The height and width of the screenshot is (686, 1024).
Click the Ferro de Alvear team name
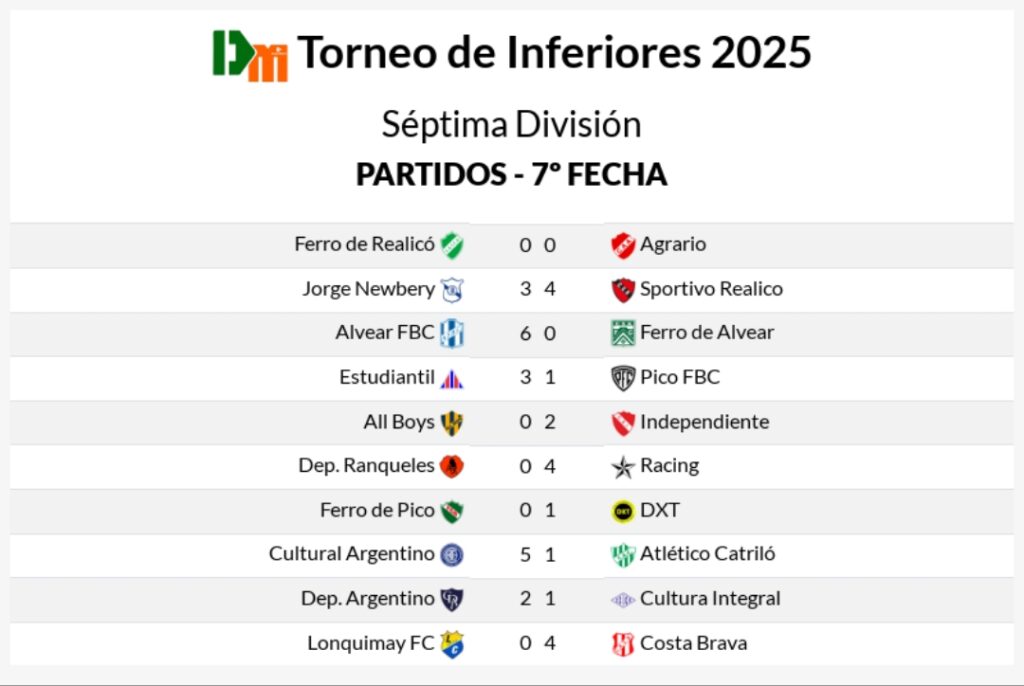pos(706,333)
